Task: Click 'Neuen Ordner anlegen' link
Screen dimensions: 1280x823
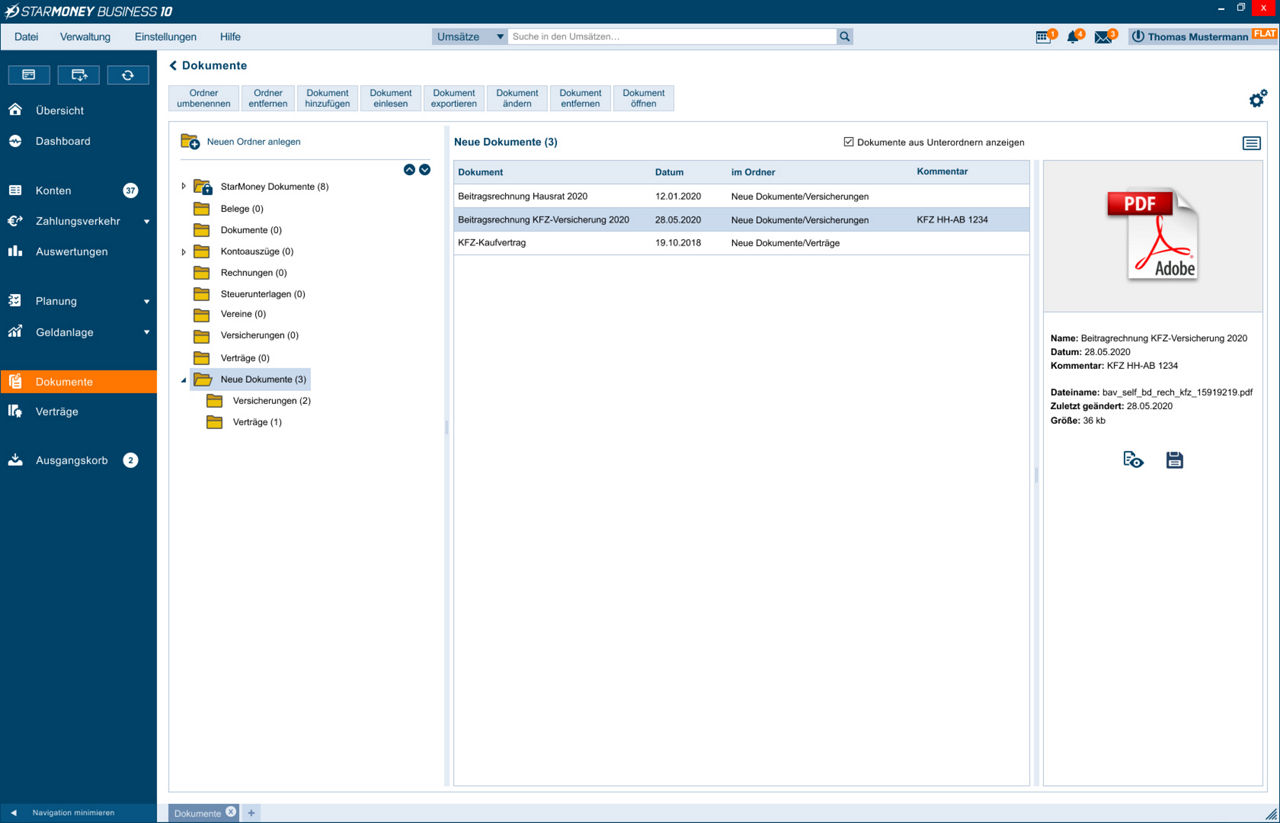Action: 253,142
